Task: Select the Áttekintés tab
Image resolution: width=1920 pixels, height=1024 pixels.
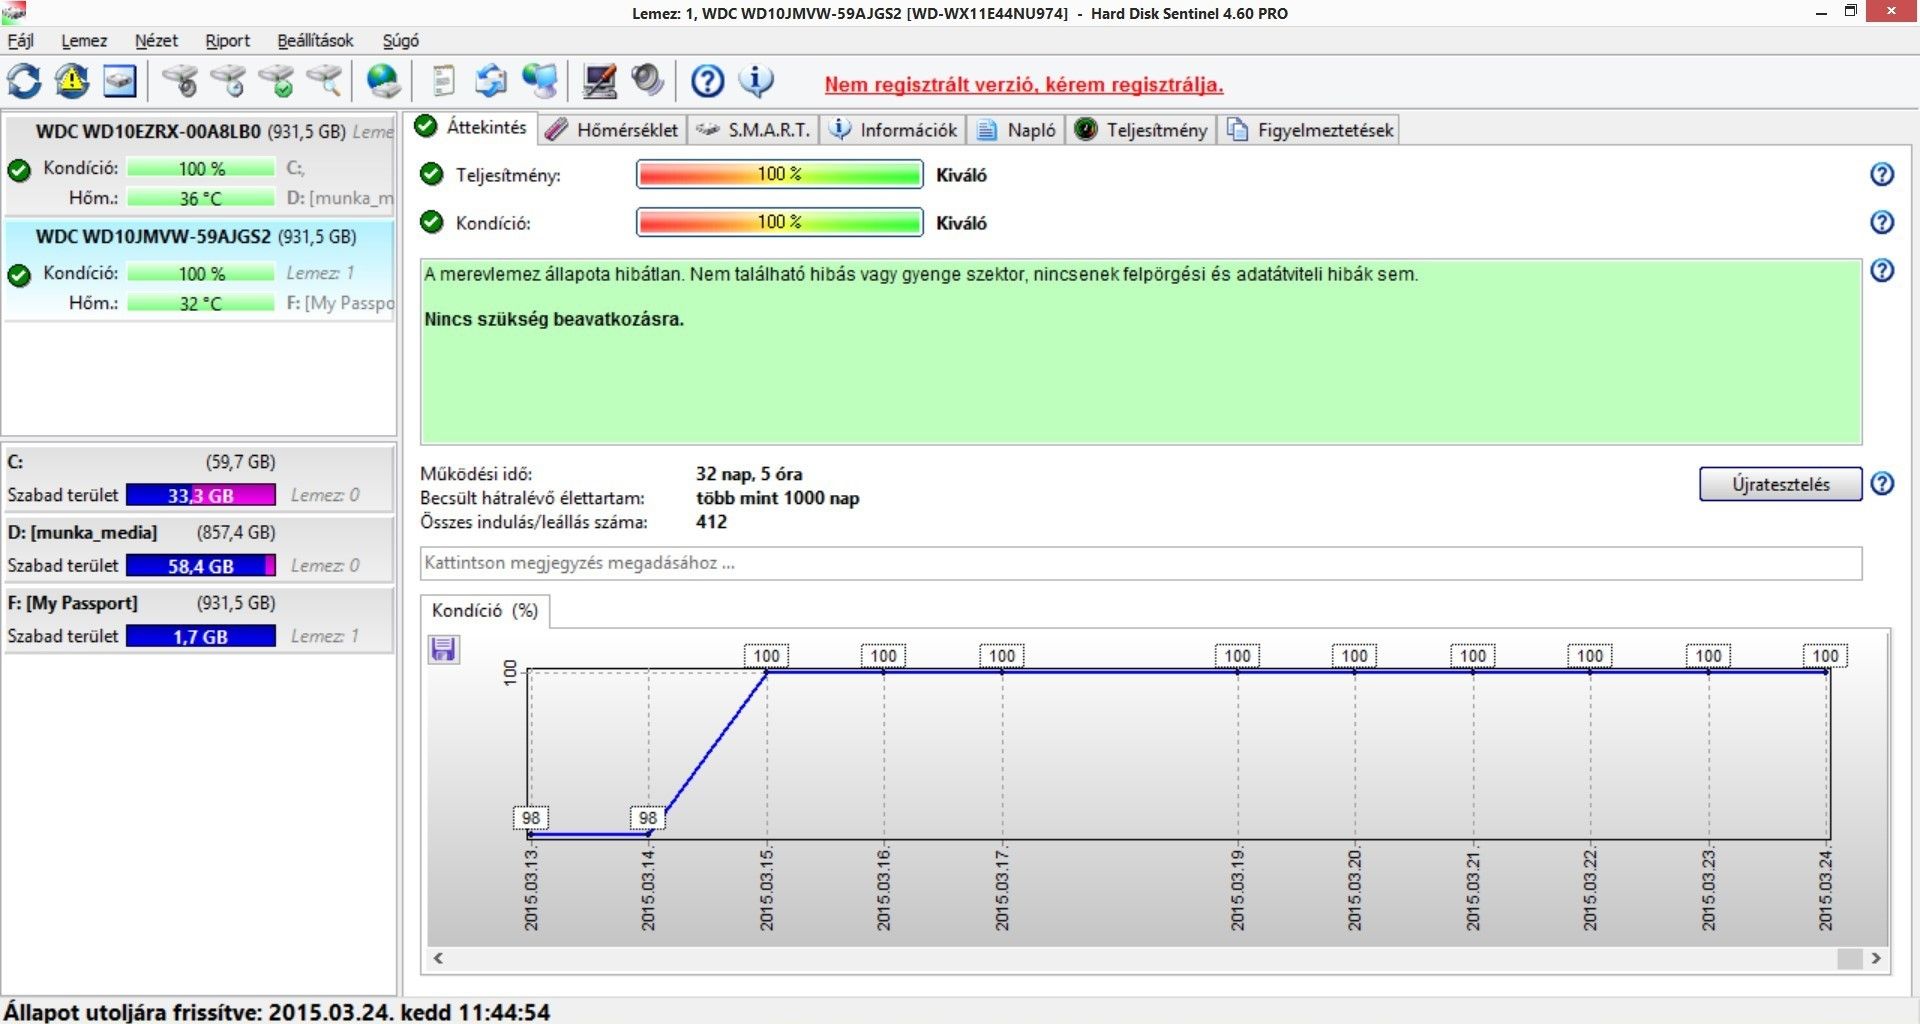Action: point(472,127)
